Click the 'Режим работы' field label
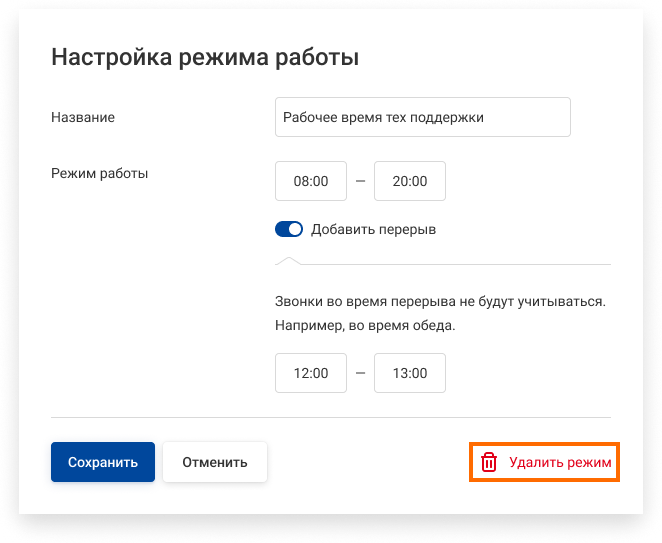The height and width of the screenshot is (543, 662). (99, 173)
